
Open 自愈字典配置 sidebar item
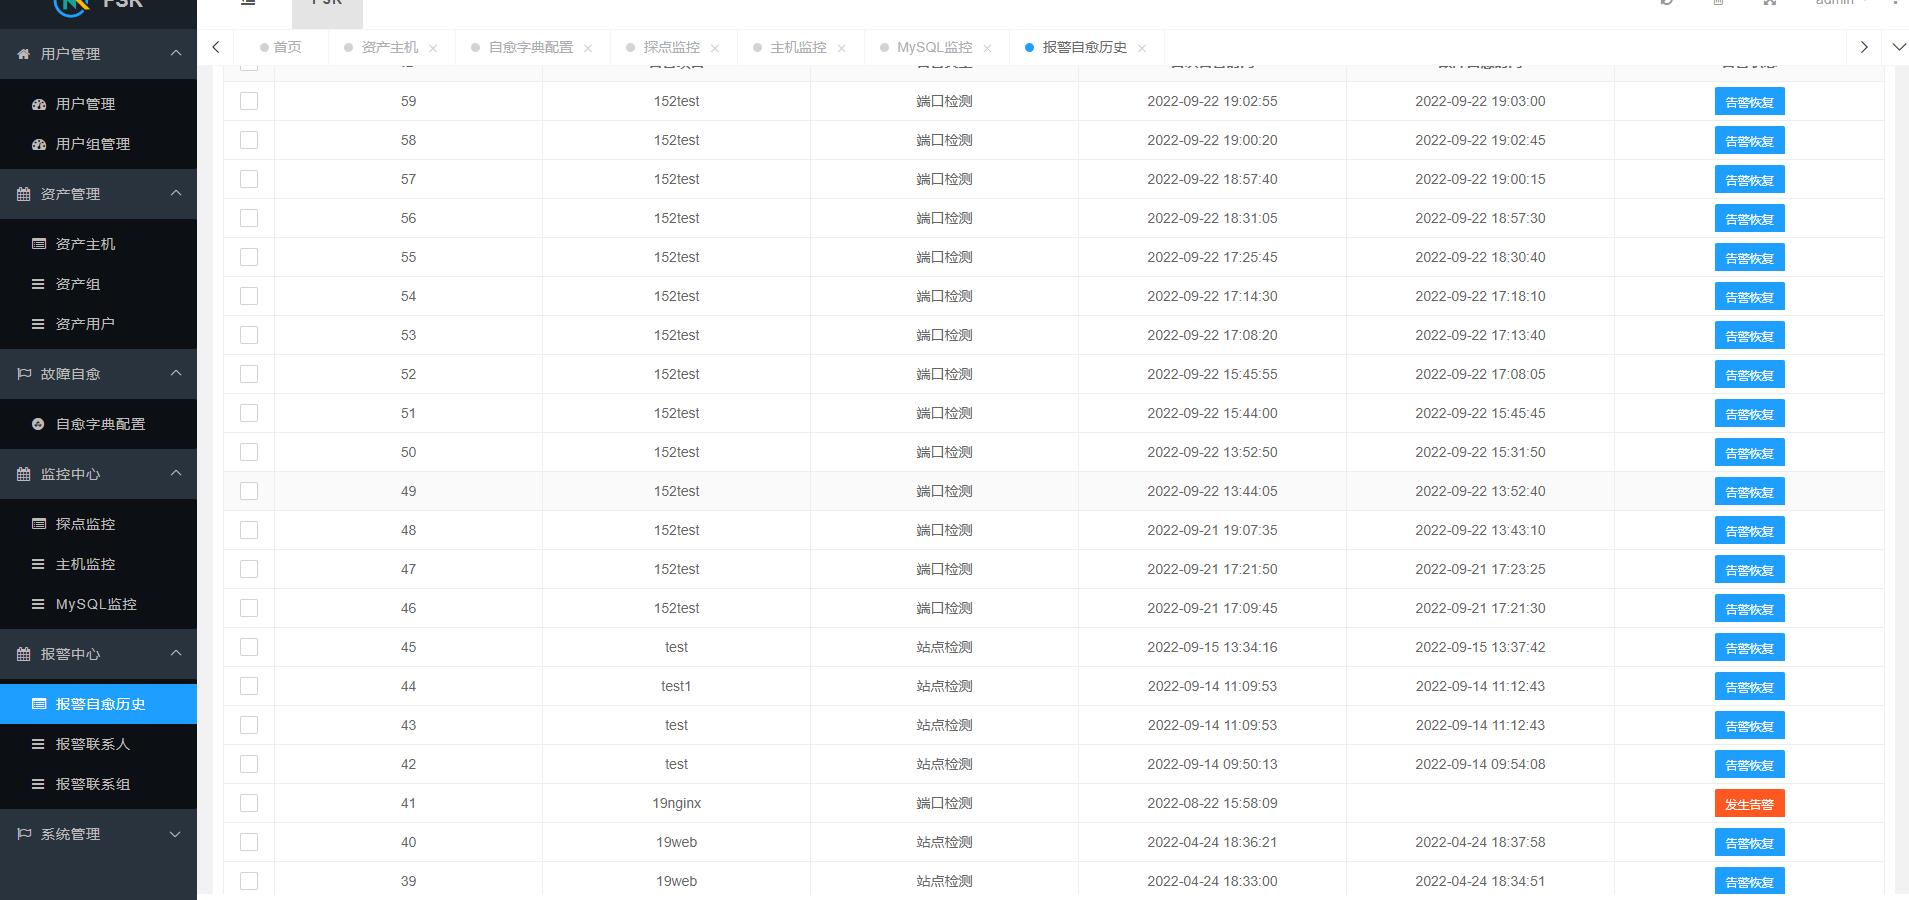pos(98,424)
